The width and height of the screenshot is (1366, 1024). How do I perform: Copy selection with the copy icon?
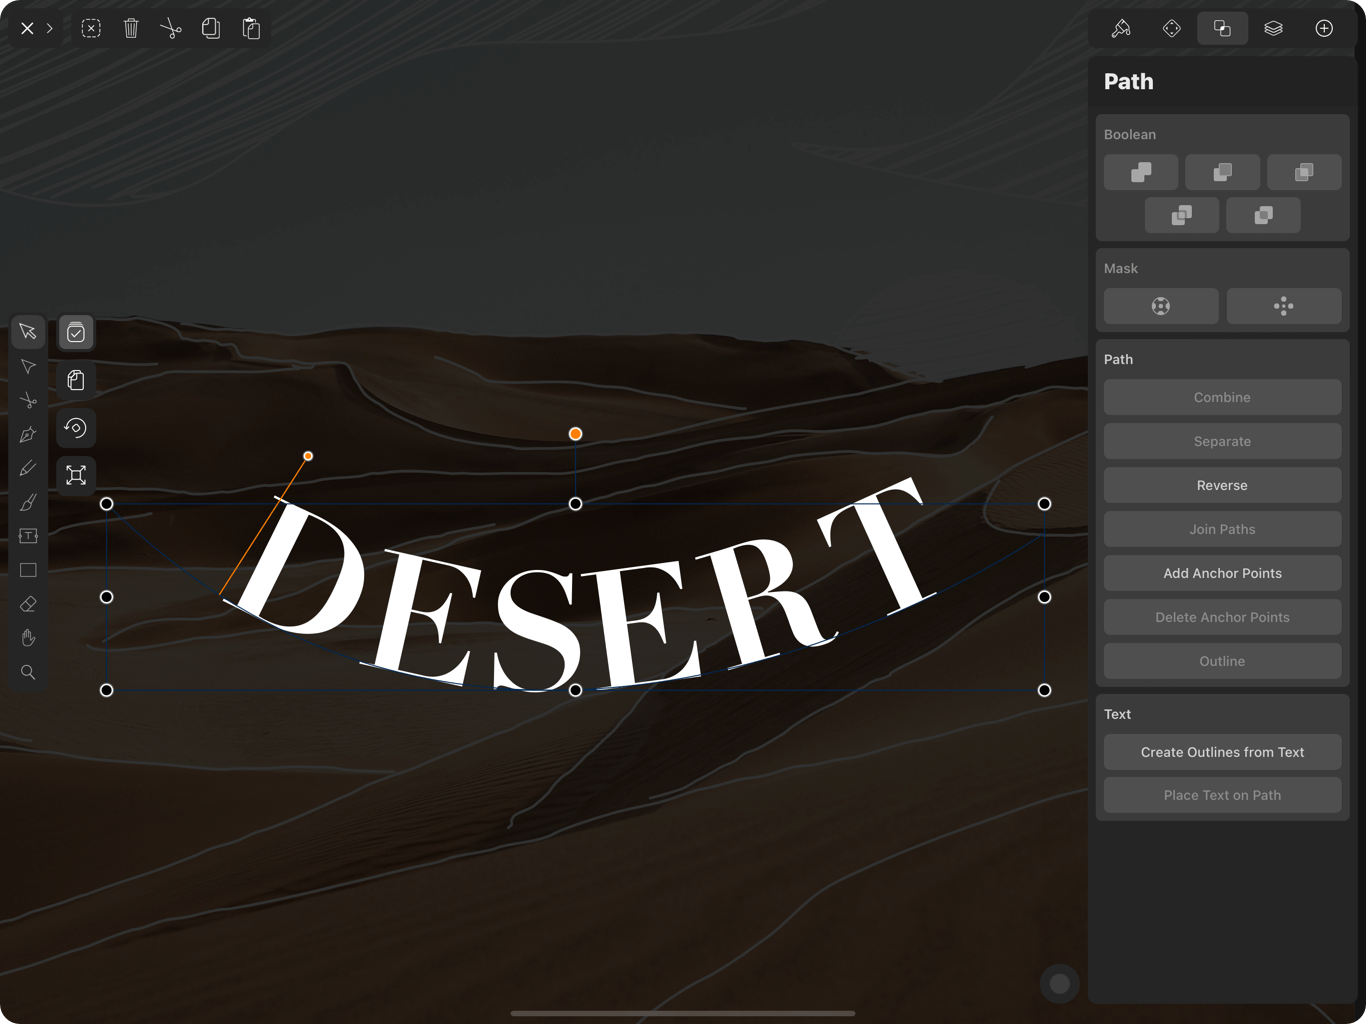211,28
